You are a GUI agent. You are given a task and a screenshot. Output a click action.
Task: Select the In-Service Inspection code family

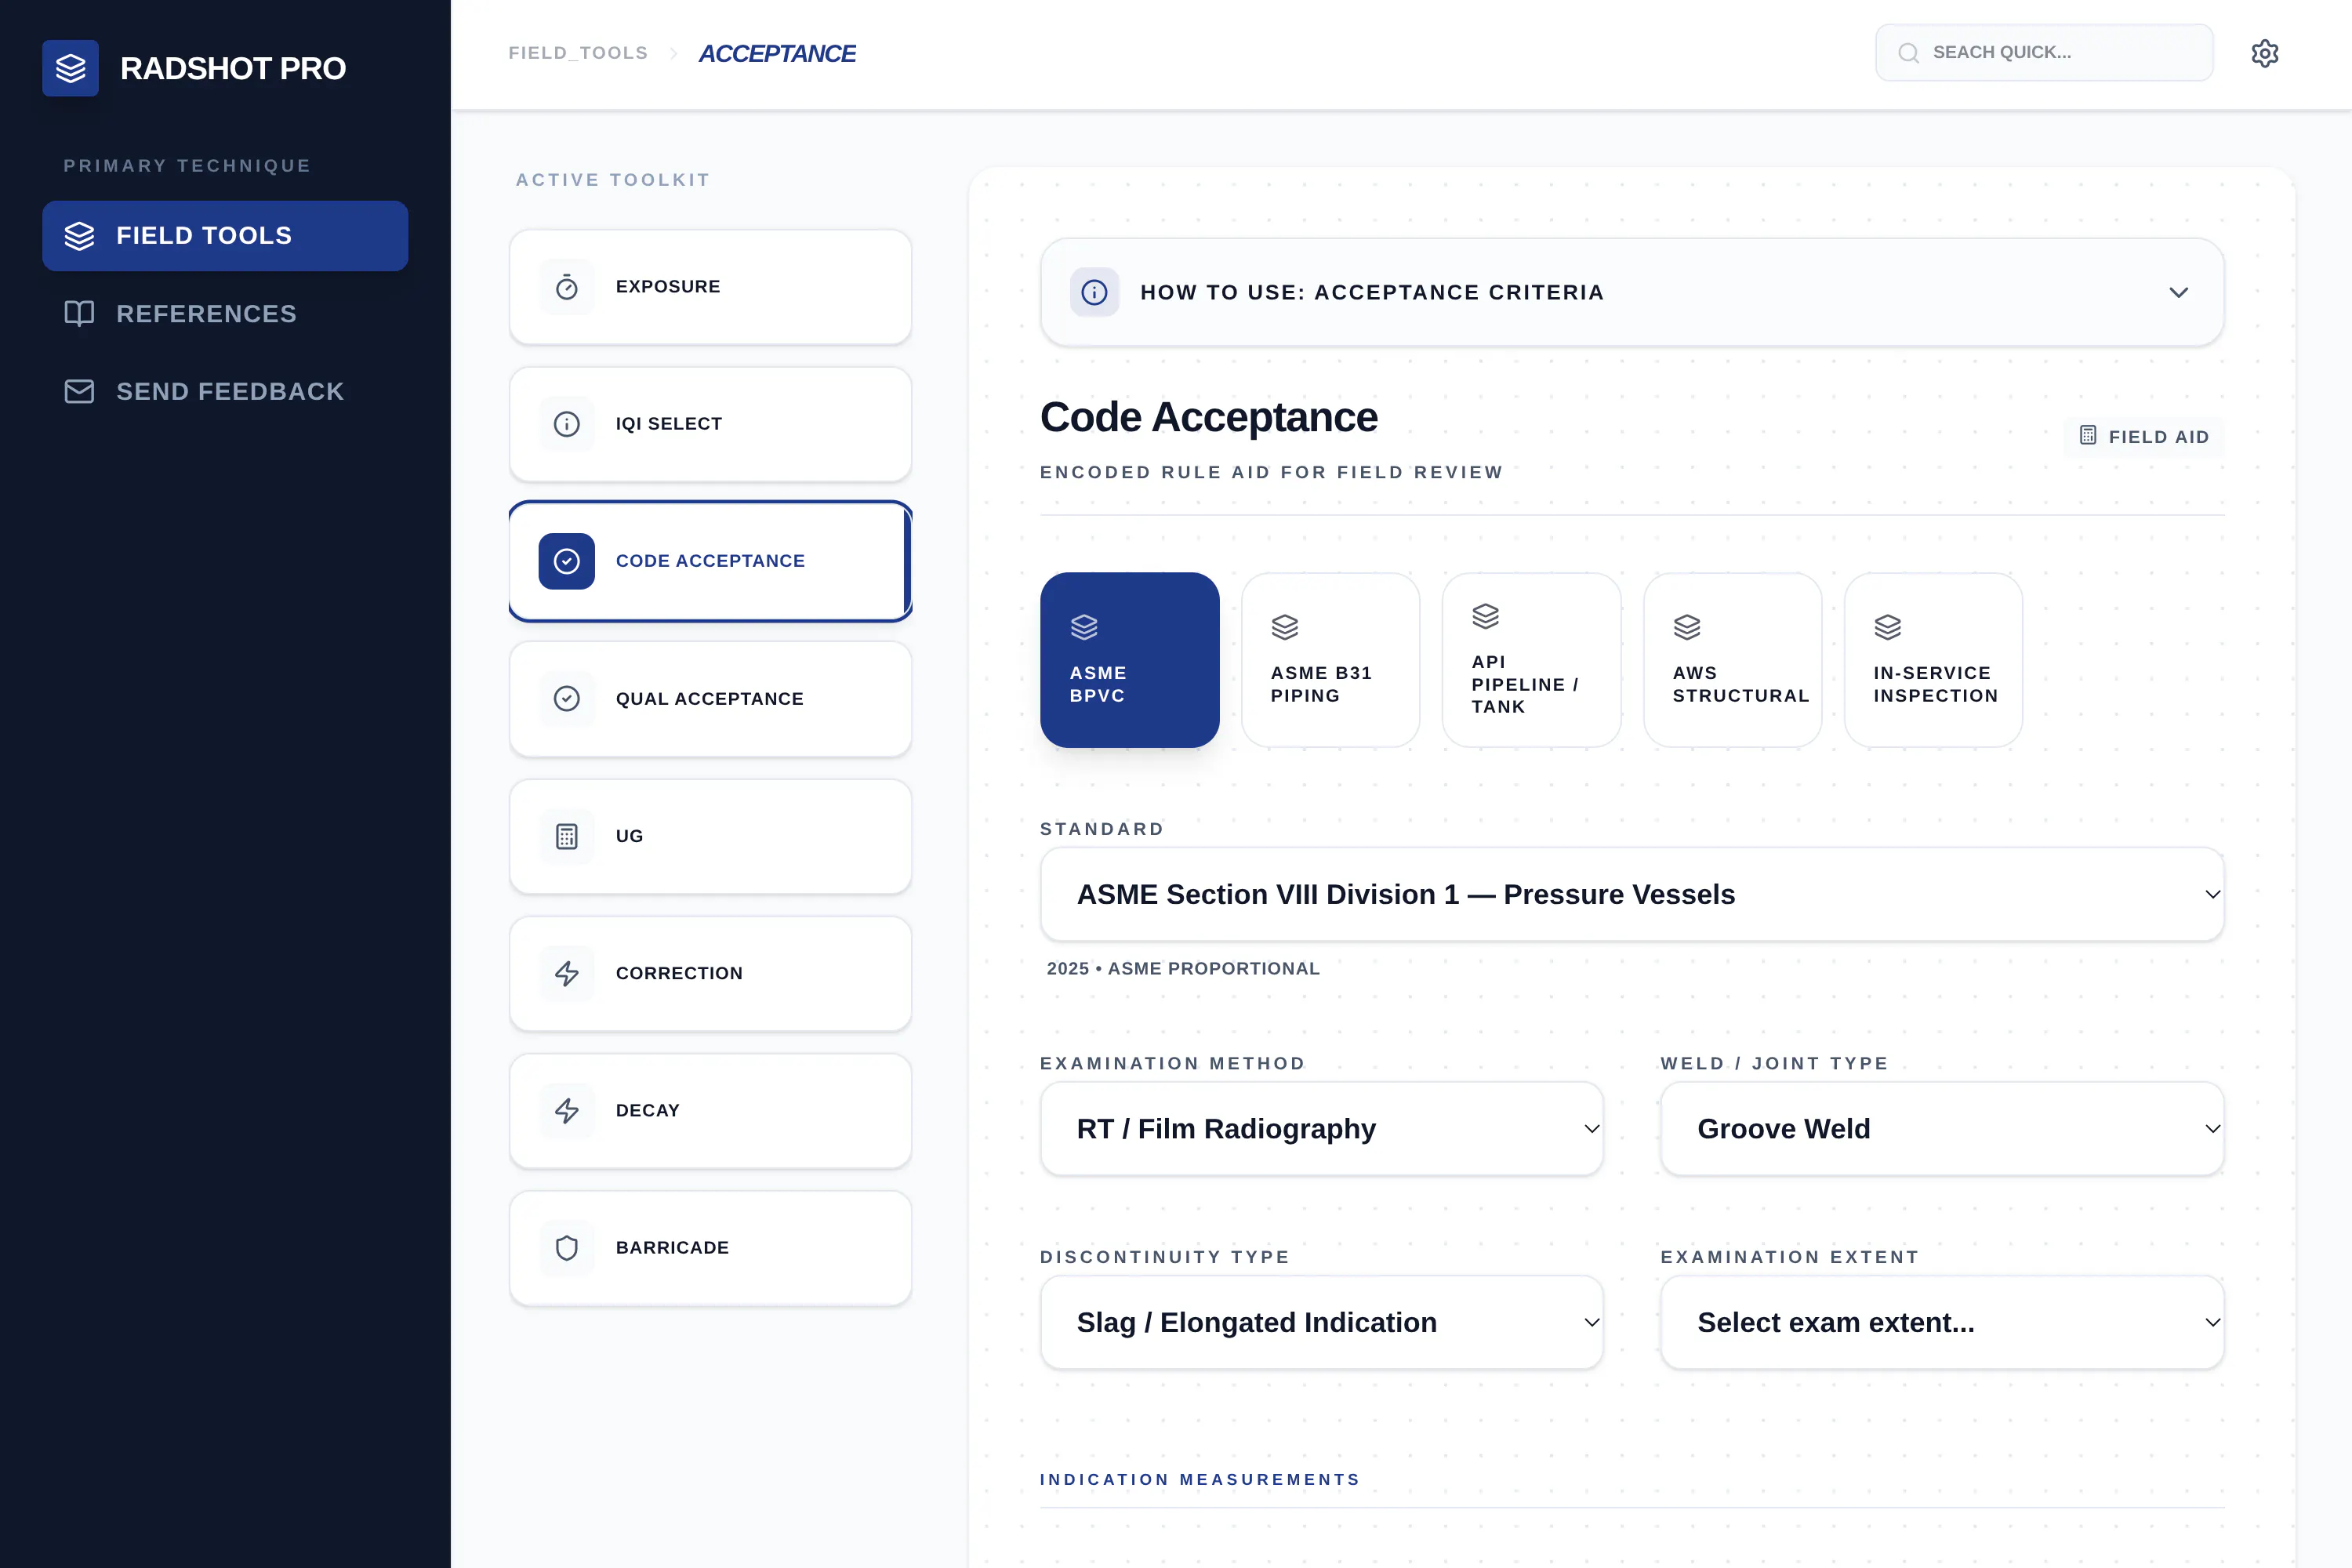tap(1933, 660)
